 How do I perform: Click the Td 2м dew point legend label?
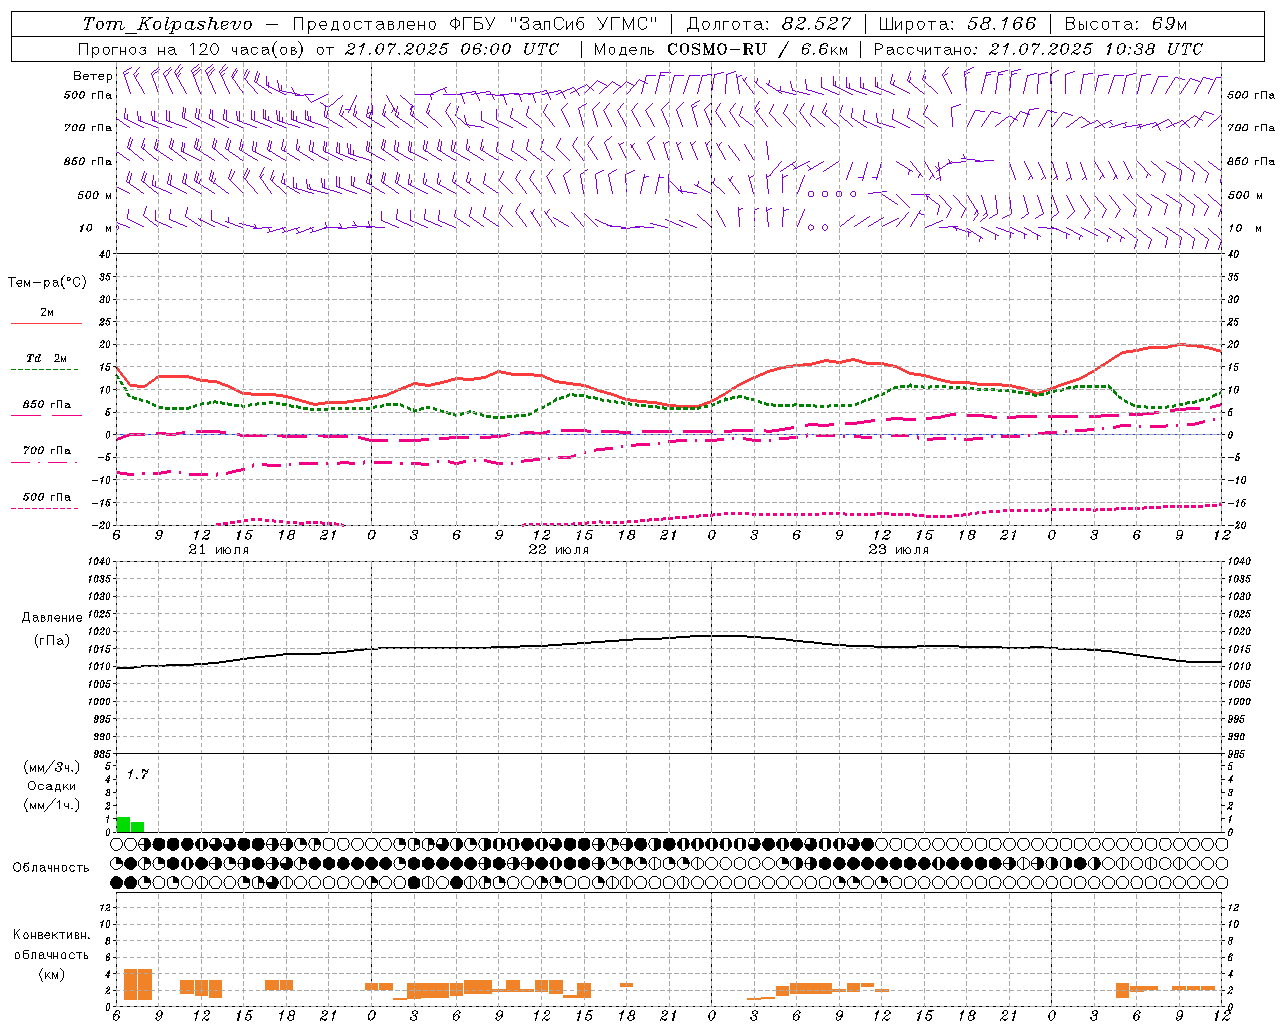[46, 358]
